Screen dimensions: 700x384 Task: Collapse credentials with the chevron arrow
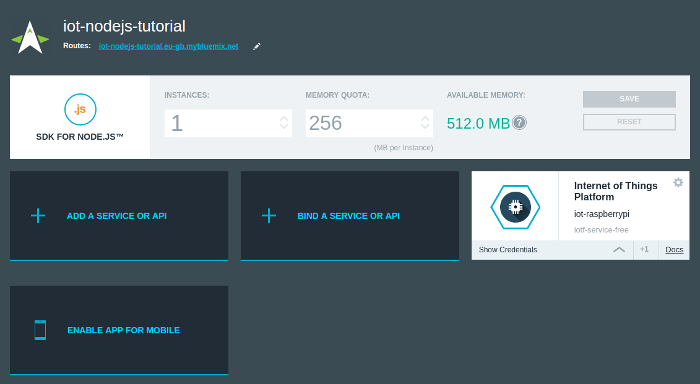tap(619, 250)
